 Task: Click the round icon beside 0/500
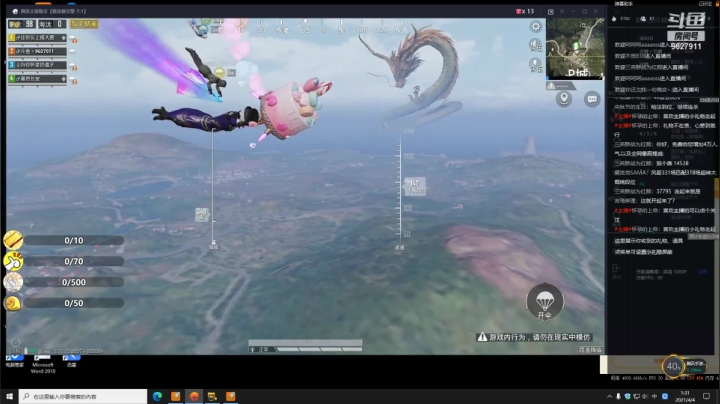click(13, 282)
